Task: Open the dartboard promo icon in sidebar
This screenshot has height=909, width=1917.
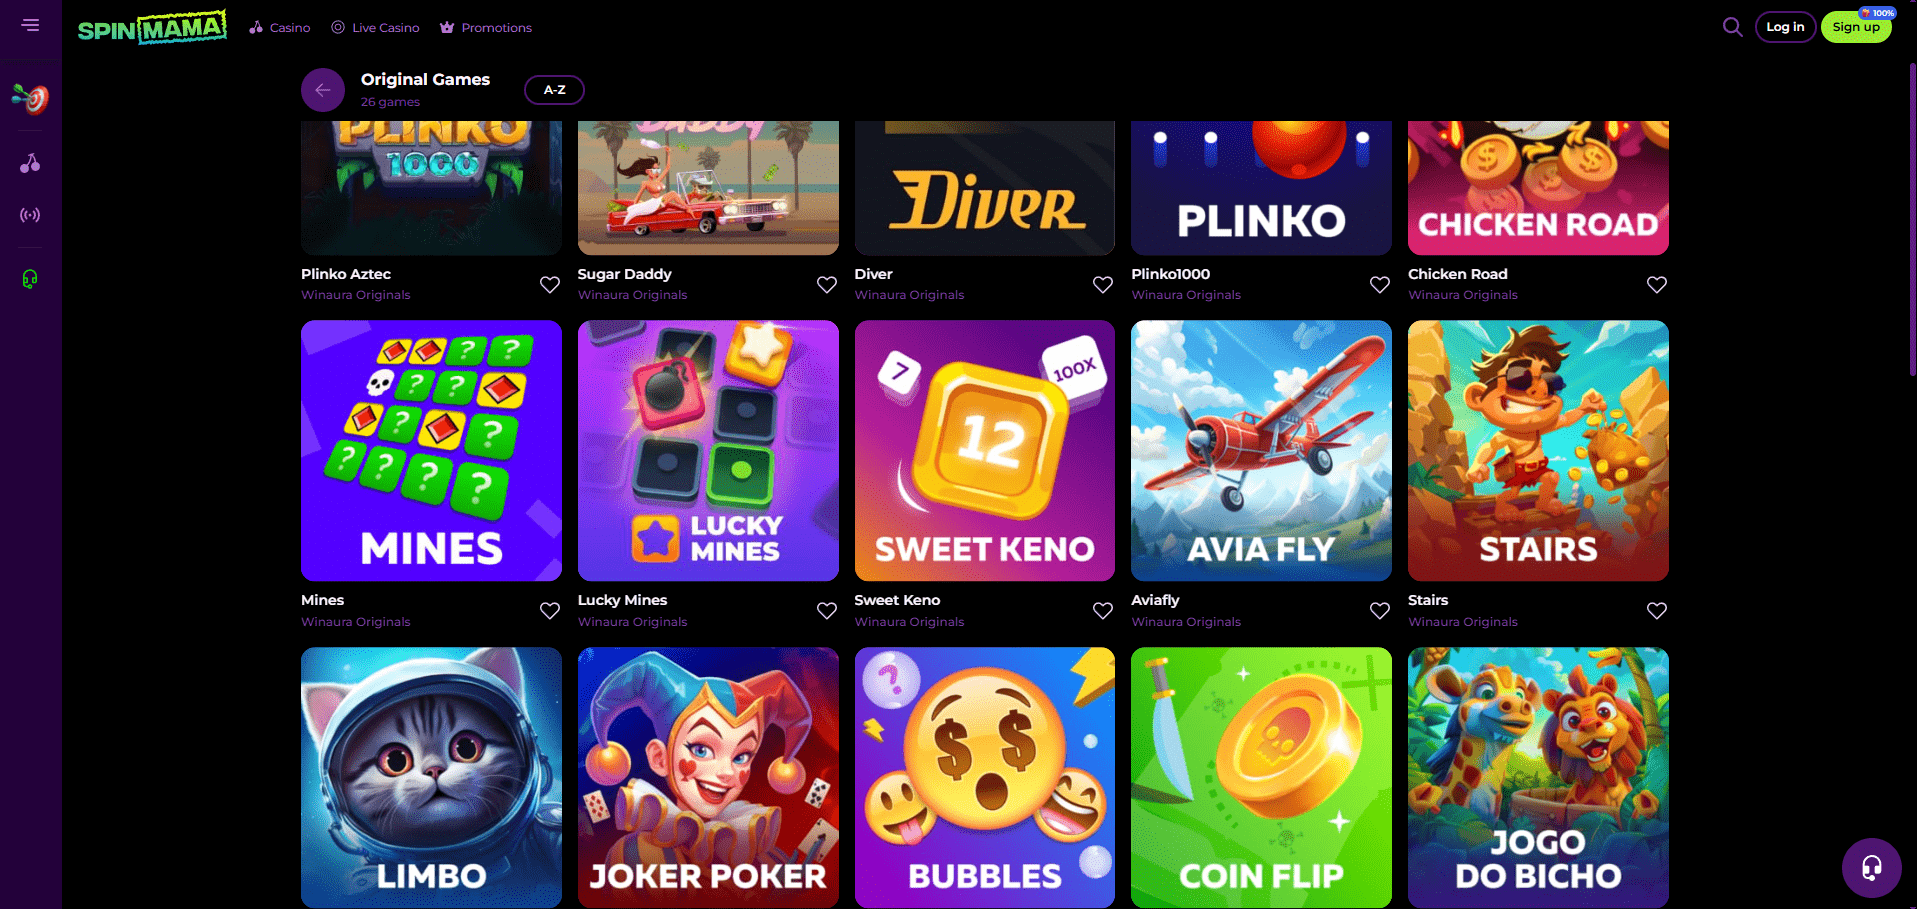Action: click(x=31, y=98)
